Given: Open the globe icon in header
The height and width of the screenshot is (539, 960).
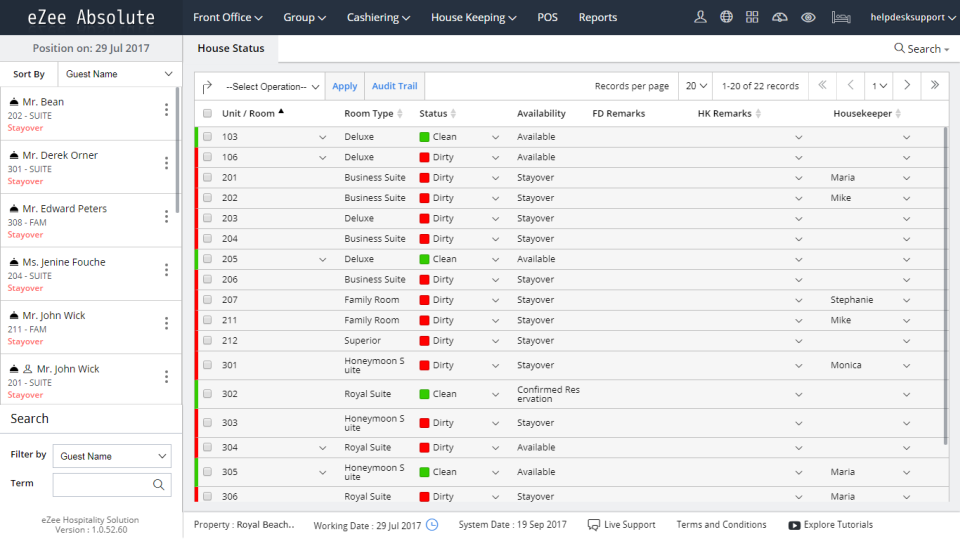Looking at the screenshot, I should coord(726,17).
